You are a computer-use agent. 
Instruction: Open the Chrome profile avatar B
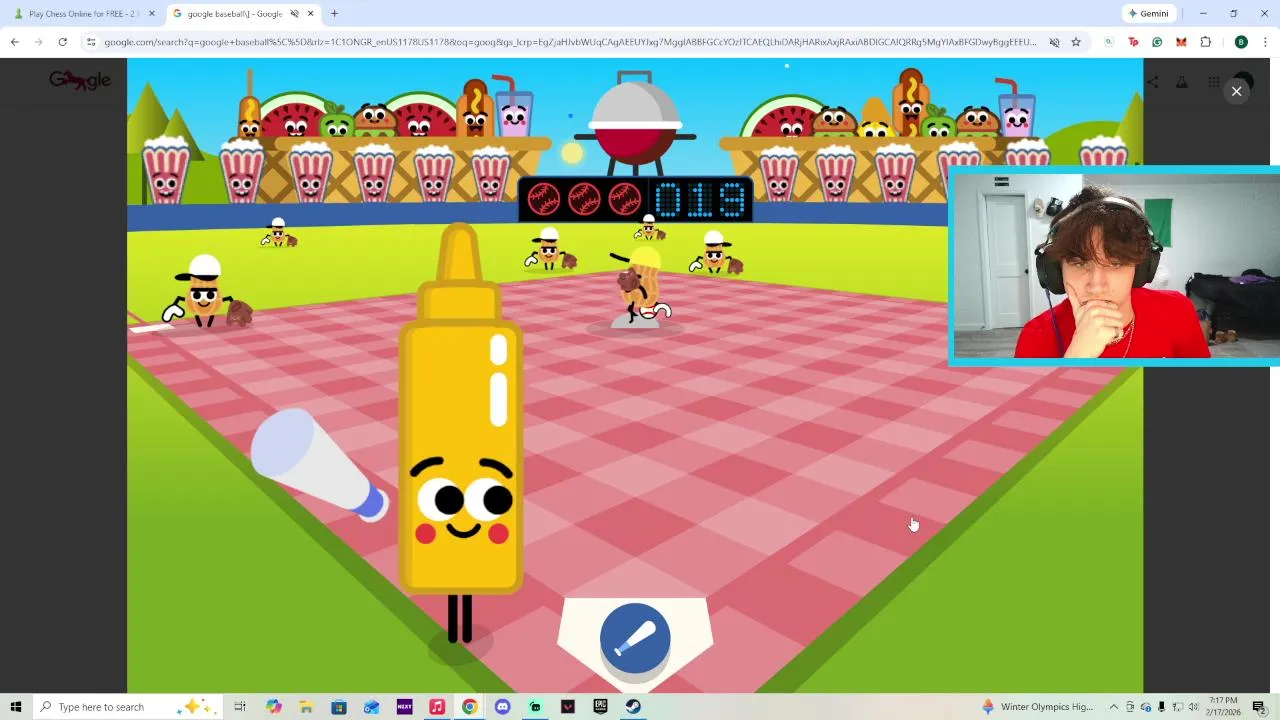[x=1241, y=42]
